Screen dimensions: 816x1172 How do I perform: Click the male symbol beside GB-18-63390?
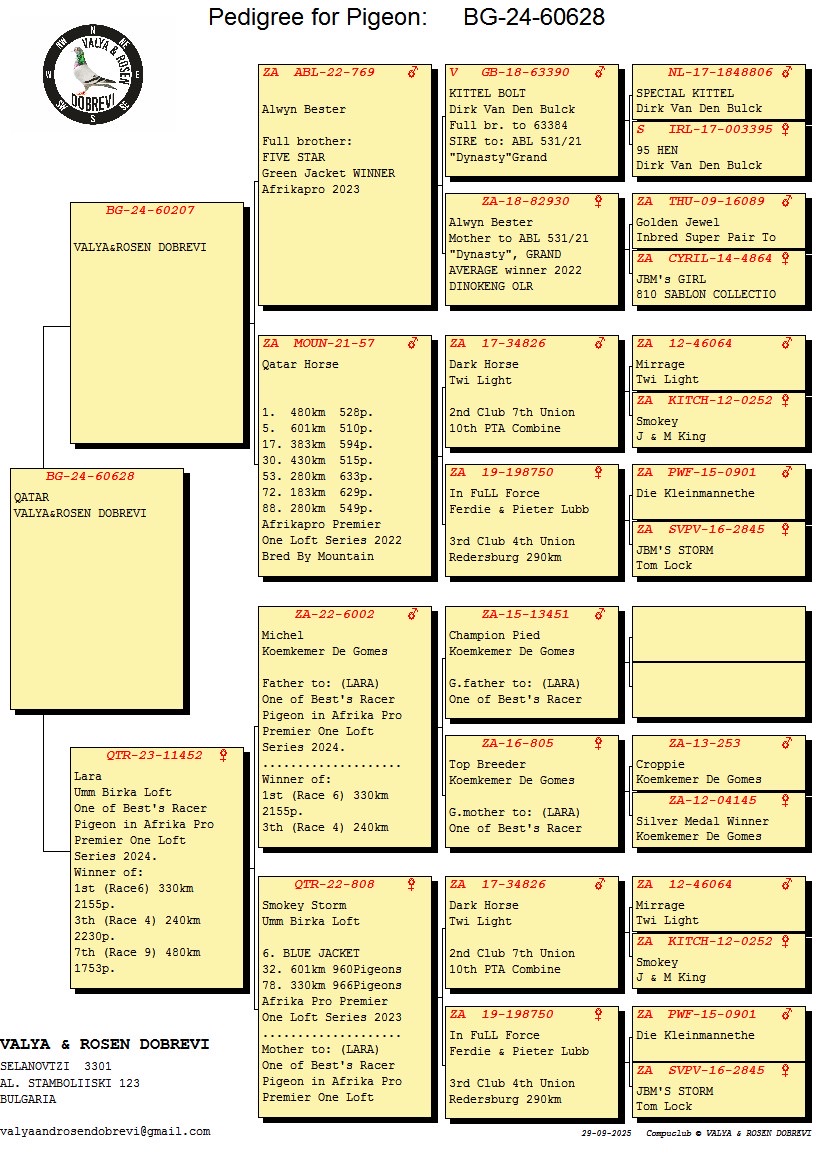(x=599, y=73)
